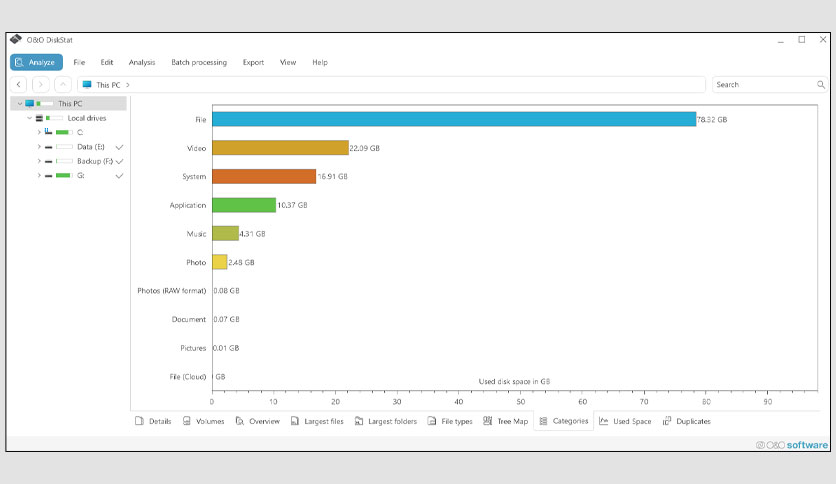This screenshot has width=836, height=484.
Task: Open the Analysis menu
Action: tap(142, 62)
